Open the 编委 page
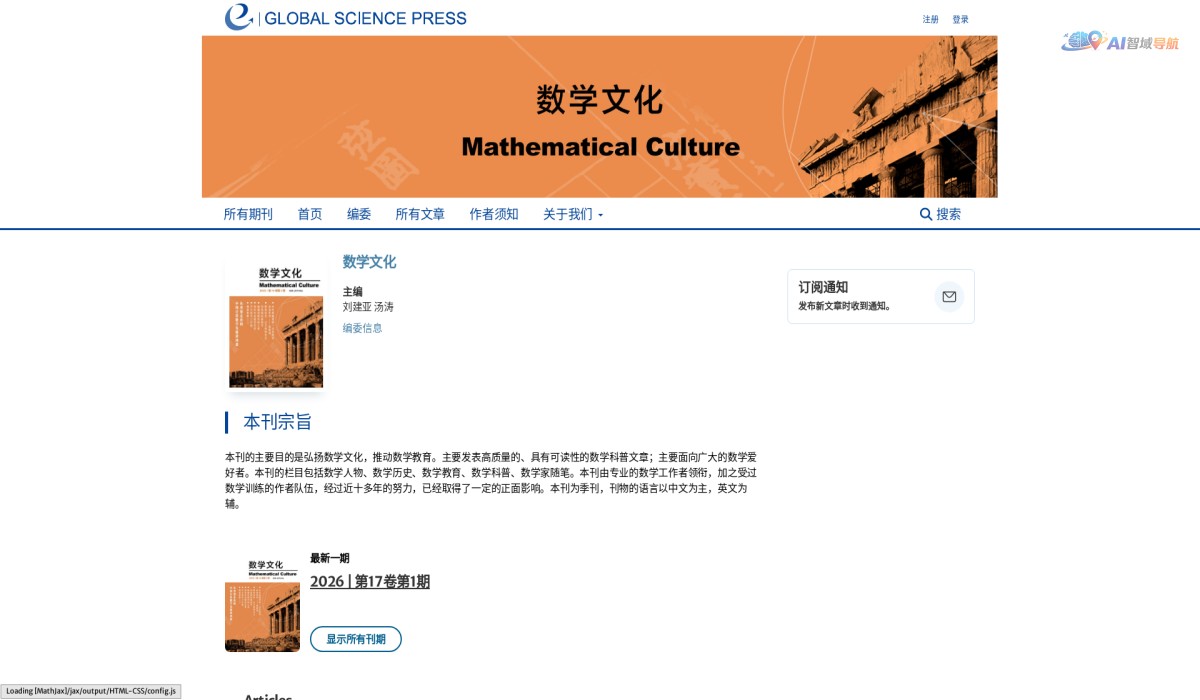The width and height of the screenshot is (1200, 700). (x=358, y=213)
